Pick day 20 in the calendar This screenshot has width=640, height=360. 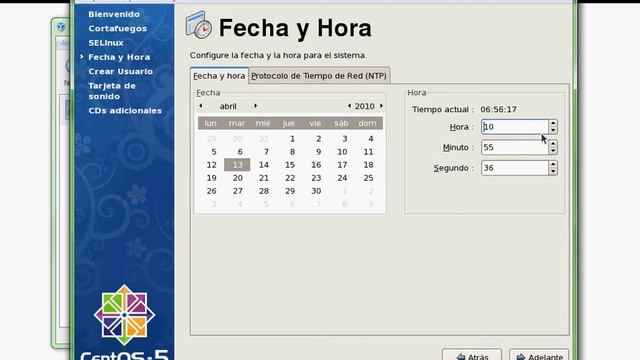coord(238,178)
